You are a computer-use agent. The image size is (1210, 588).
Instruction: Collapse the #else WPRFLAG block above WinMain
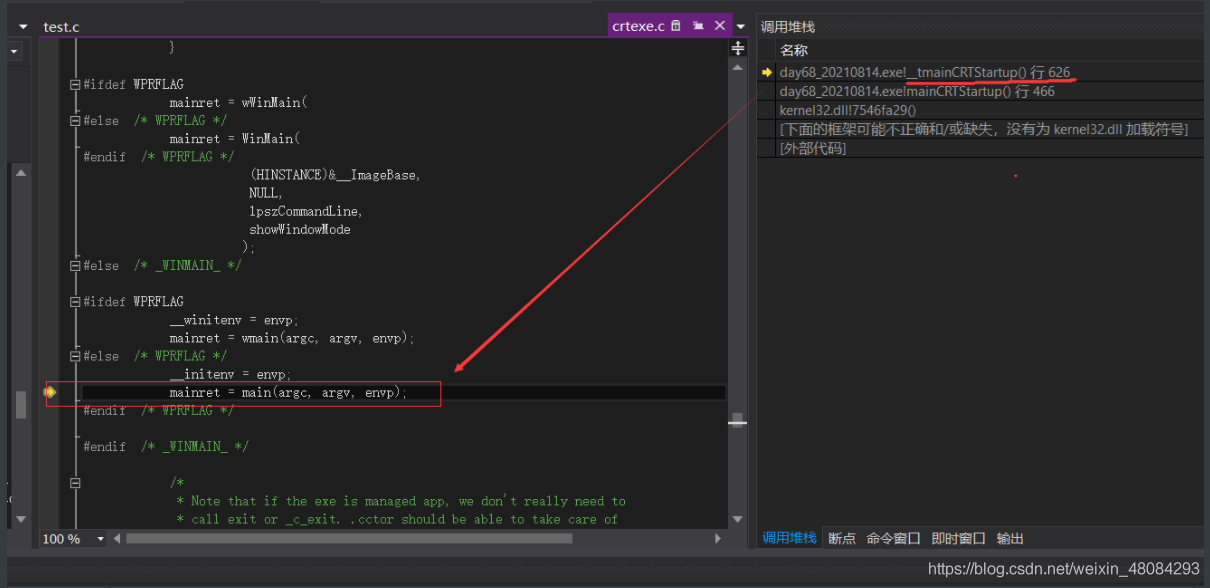(x=75, y=121)
